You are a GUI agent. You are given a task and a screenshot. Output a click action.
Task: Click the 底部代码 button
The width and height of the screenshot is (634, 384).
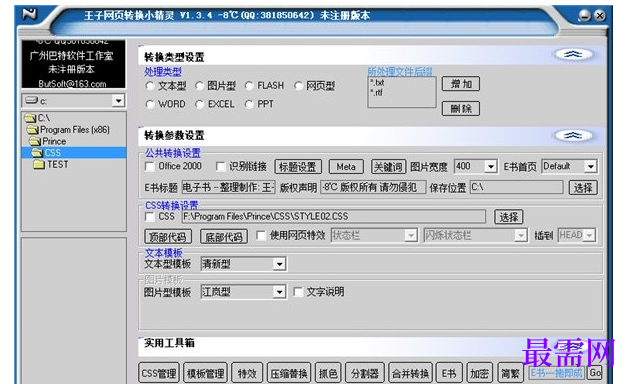coord(224,236)
